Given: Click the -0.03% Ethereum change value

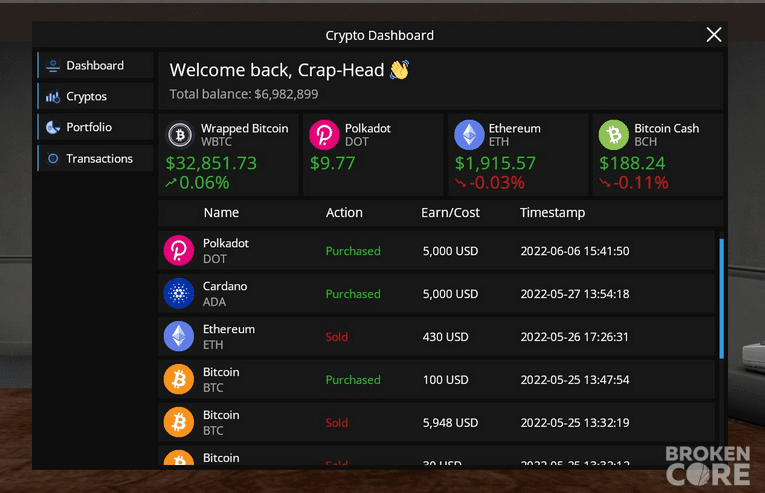Looking at the screenshot, I should [x=497, y=183].
